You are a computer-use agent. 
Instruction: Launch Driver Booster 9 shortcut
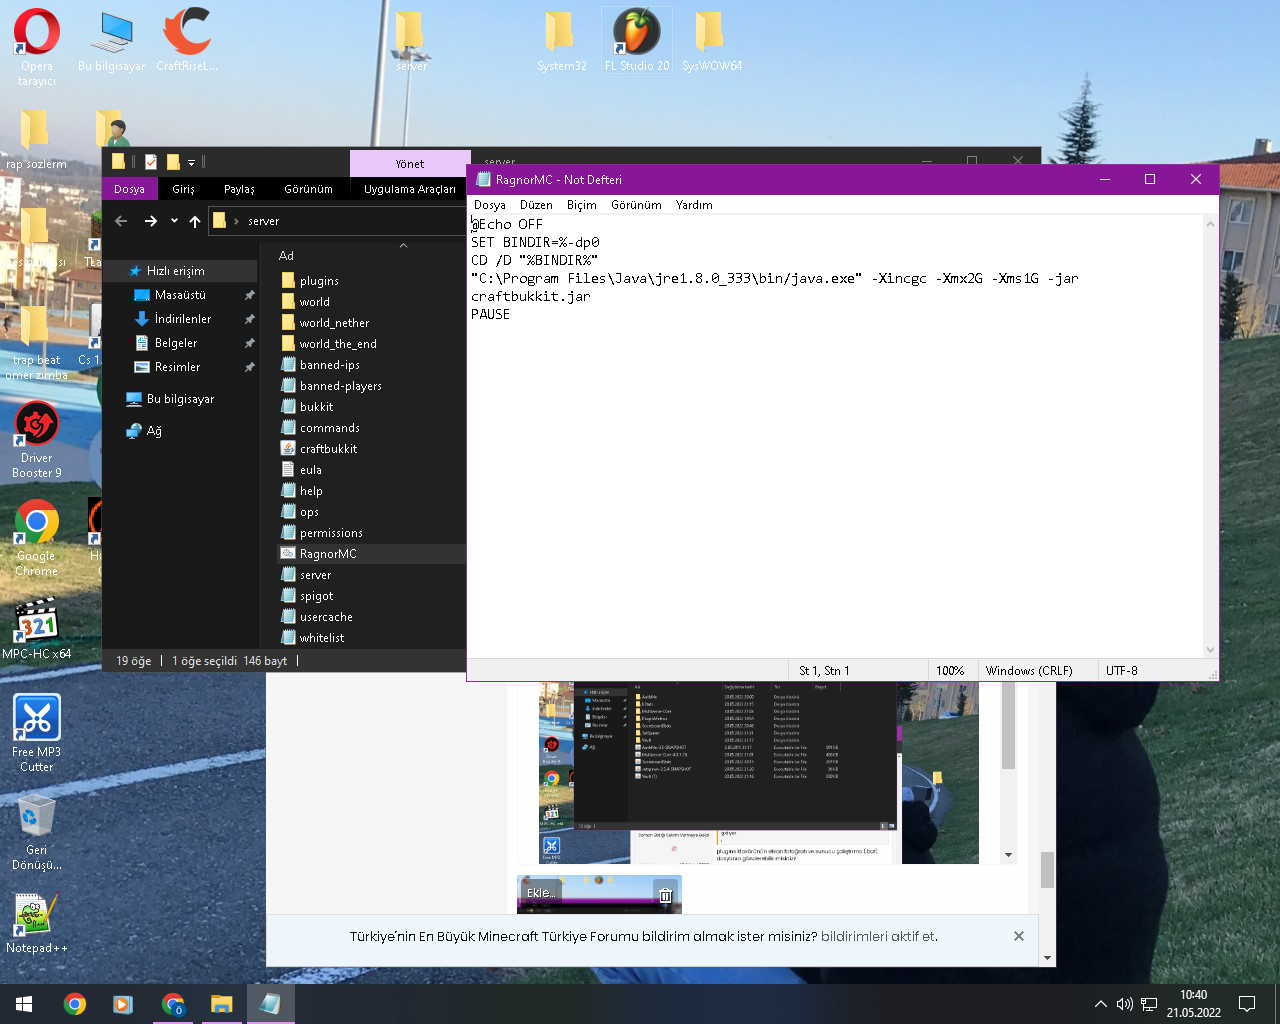click(x=36, y=440)
